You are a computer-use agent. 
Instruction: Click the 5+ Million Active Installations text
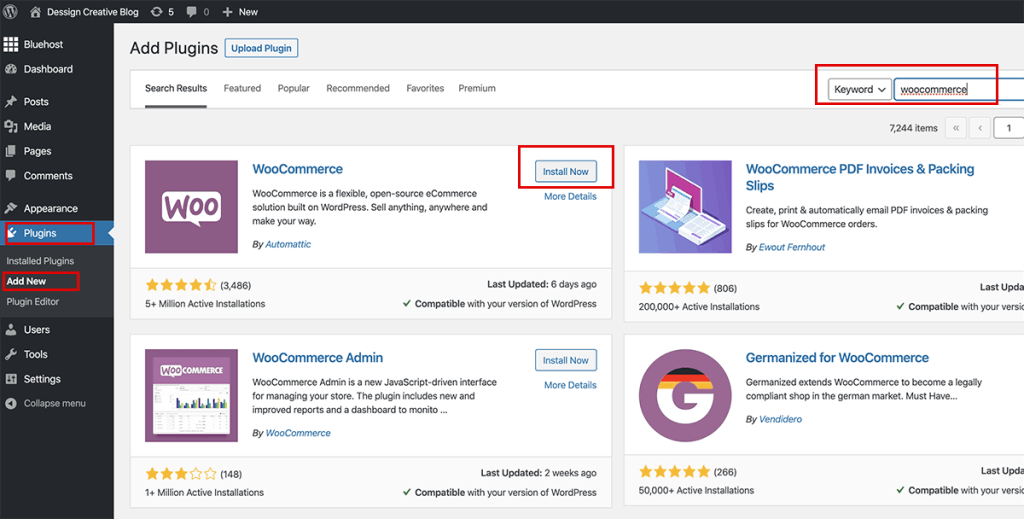(x=205, y=304)
